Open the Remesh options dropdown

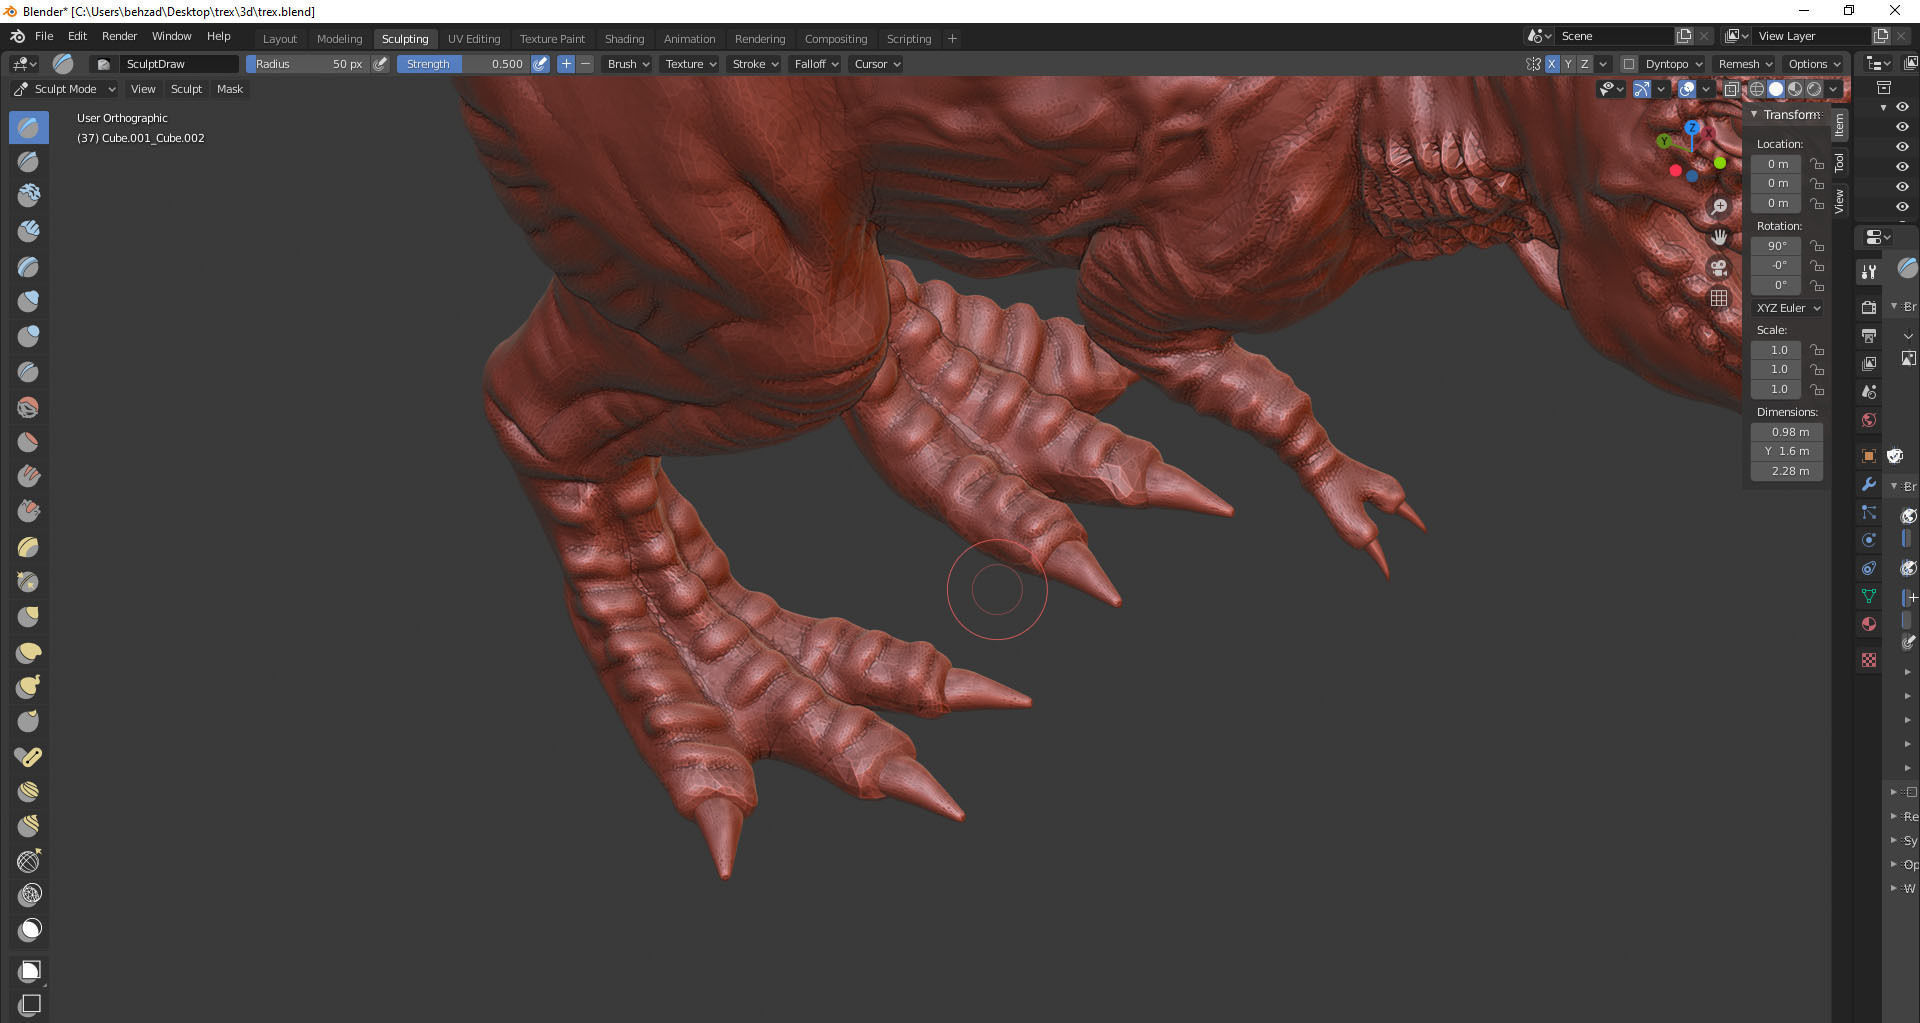click(x=1745, y=64)
